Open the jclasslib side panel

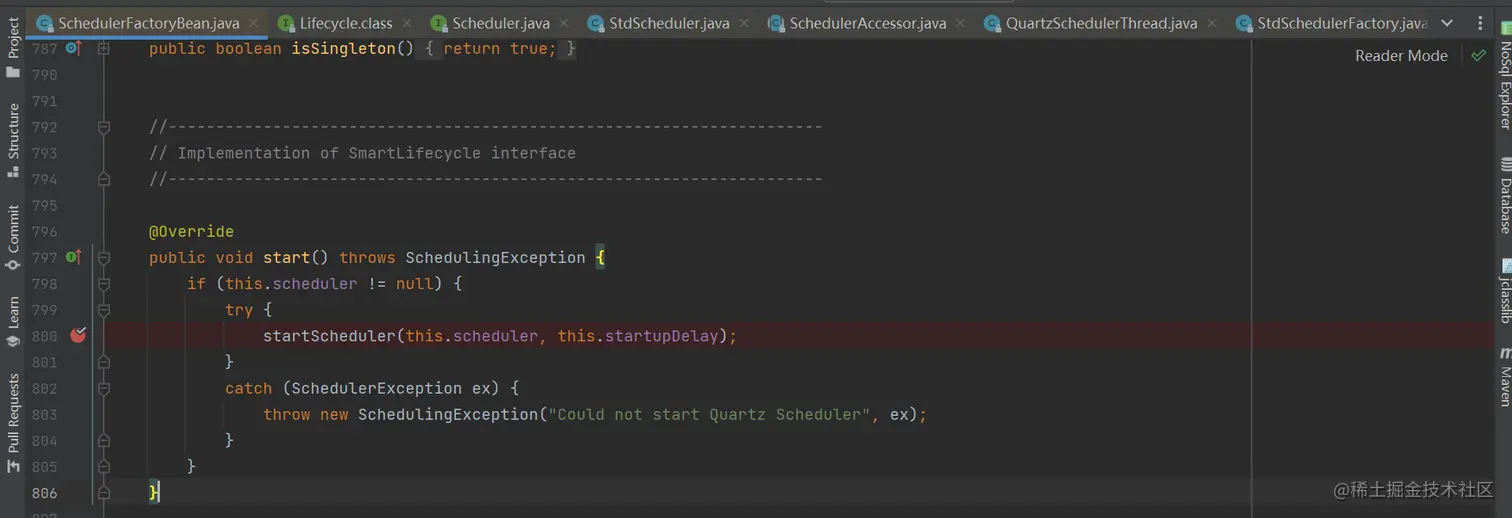(1504, 291)
